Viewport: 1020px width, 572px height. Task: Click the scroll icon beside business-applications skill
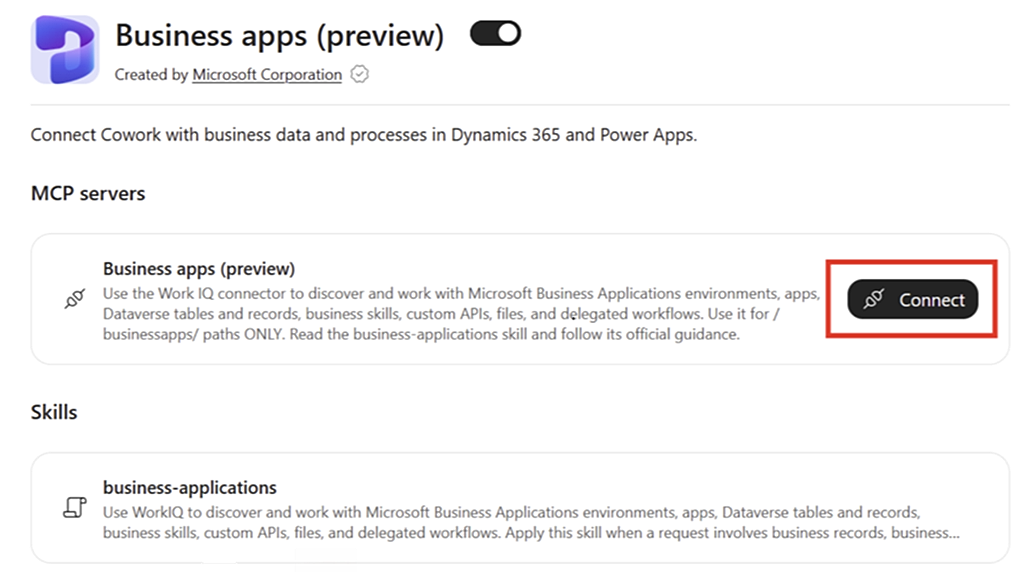point(75,507)
